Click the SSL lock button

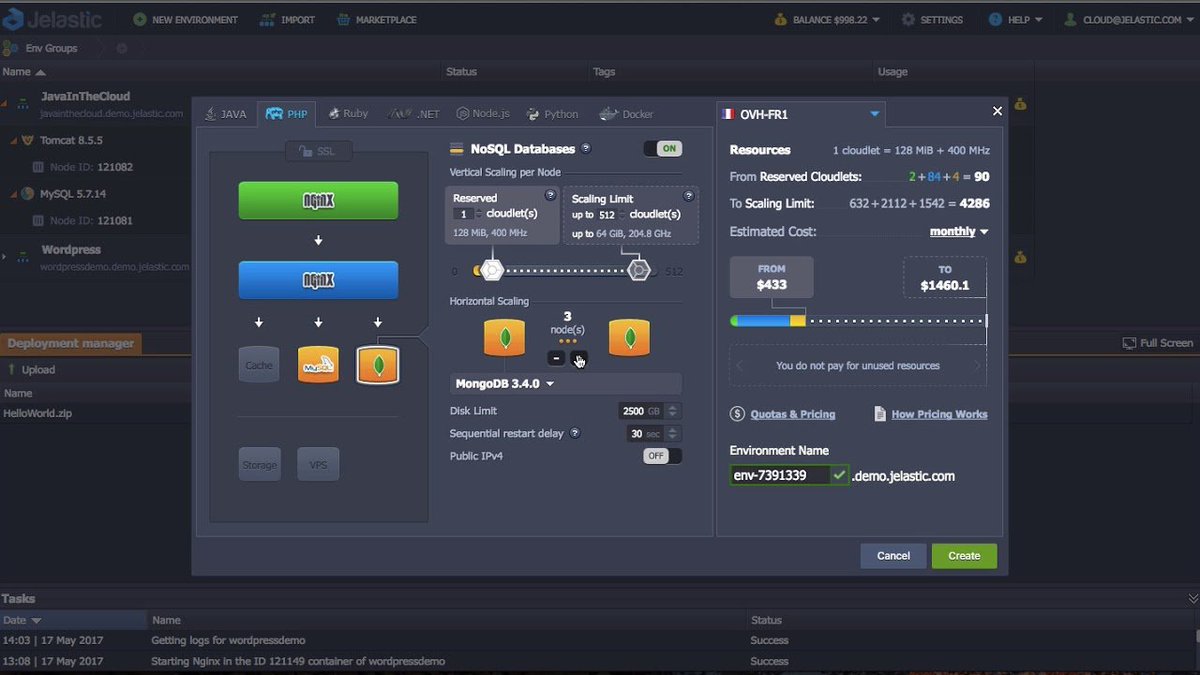(318, 151)
